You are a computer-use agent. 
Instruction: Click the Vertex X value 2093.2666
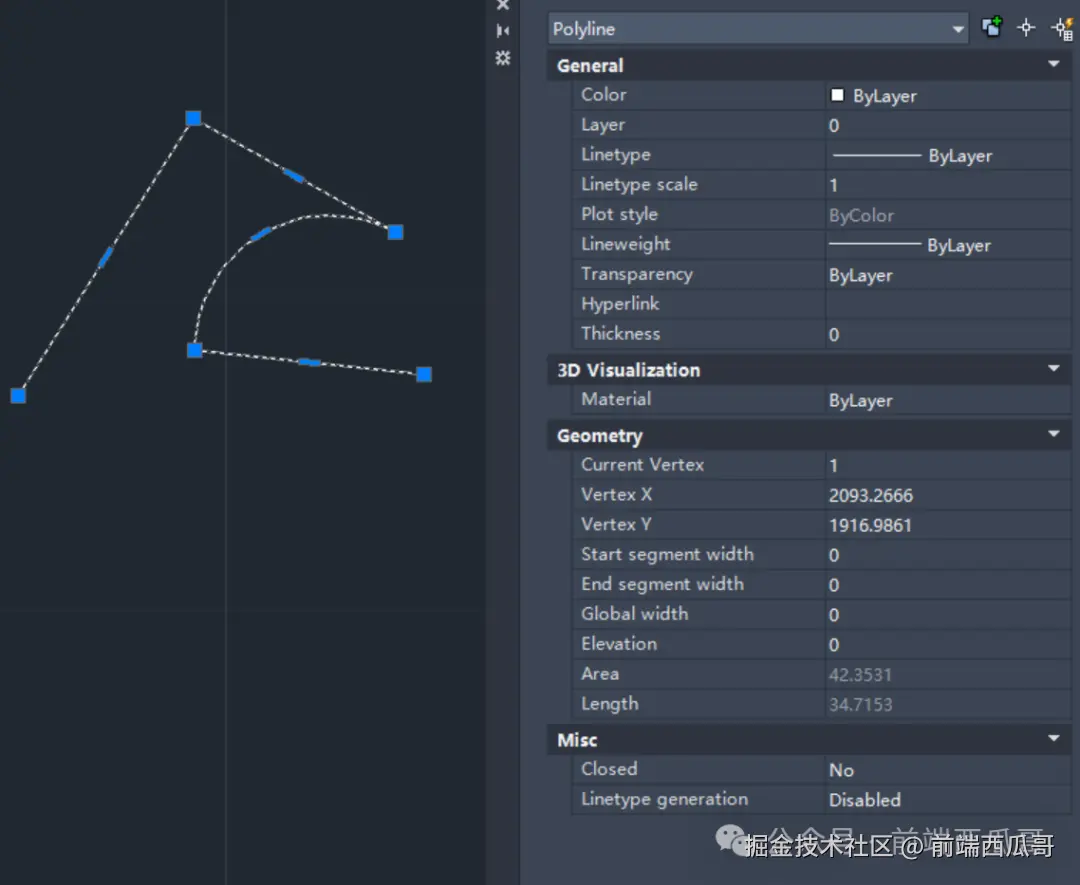click(948, 495)
